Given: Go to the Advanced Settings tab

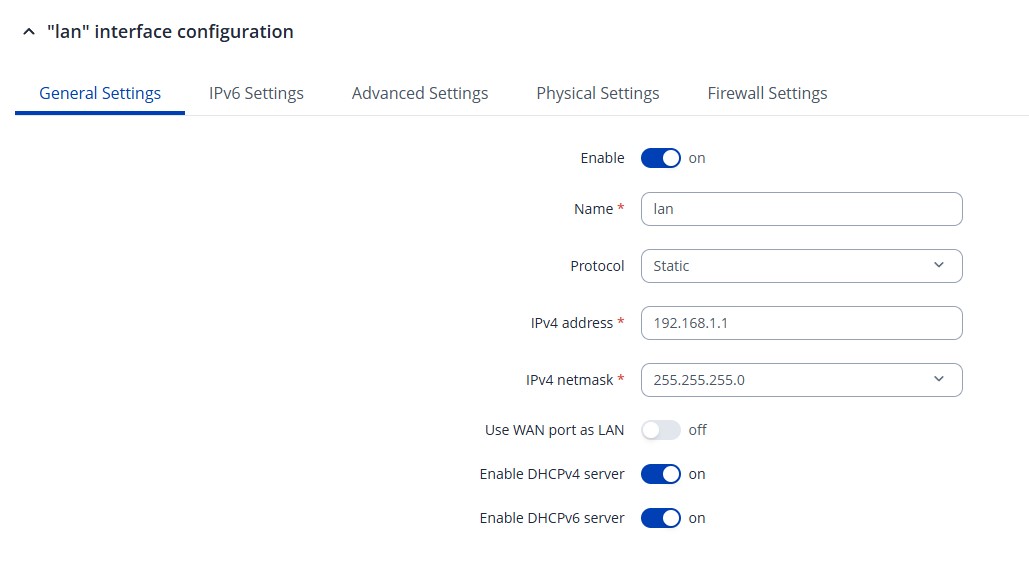Looking at the screenshot, I should [x=420, y=93].
